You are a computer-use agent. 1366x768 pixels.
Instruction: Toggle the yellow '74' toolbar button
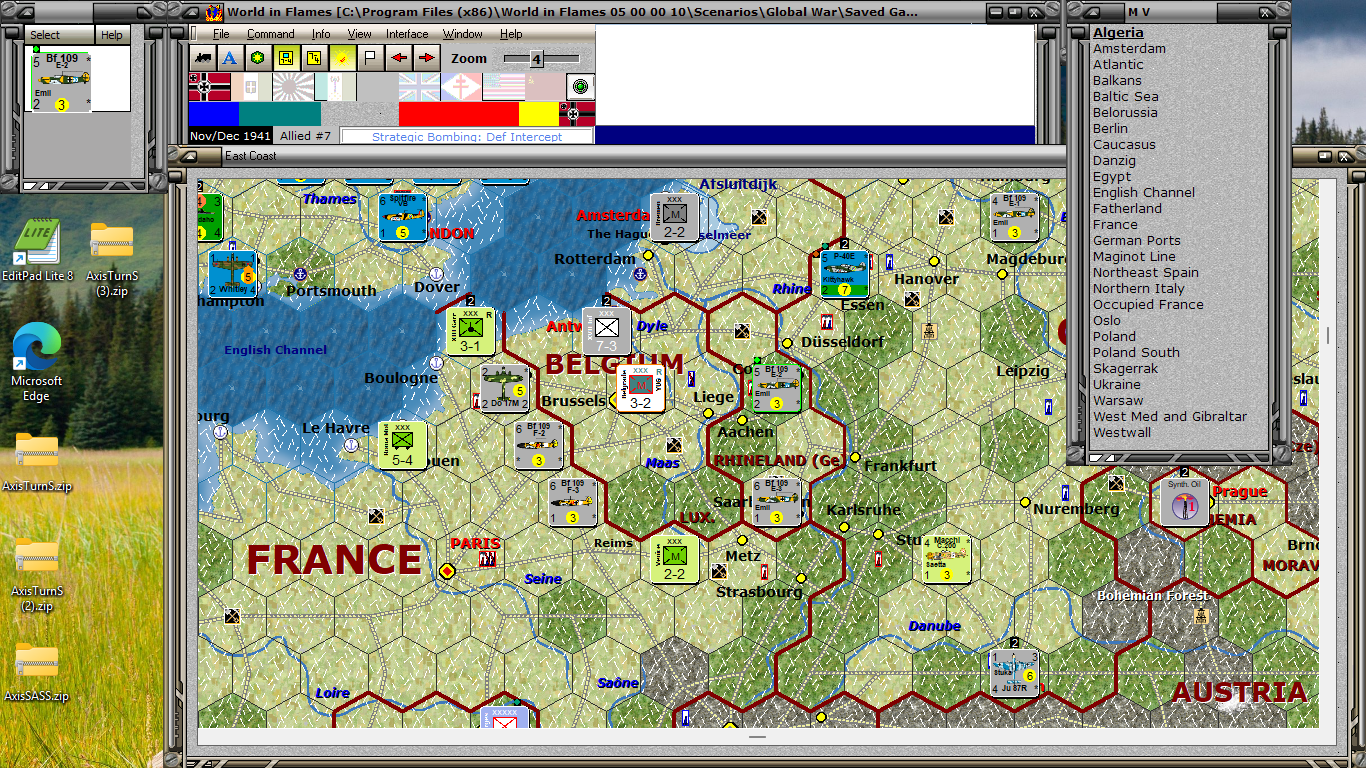click(x=314, y=58)
